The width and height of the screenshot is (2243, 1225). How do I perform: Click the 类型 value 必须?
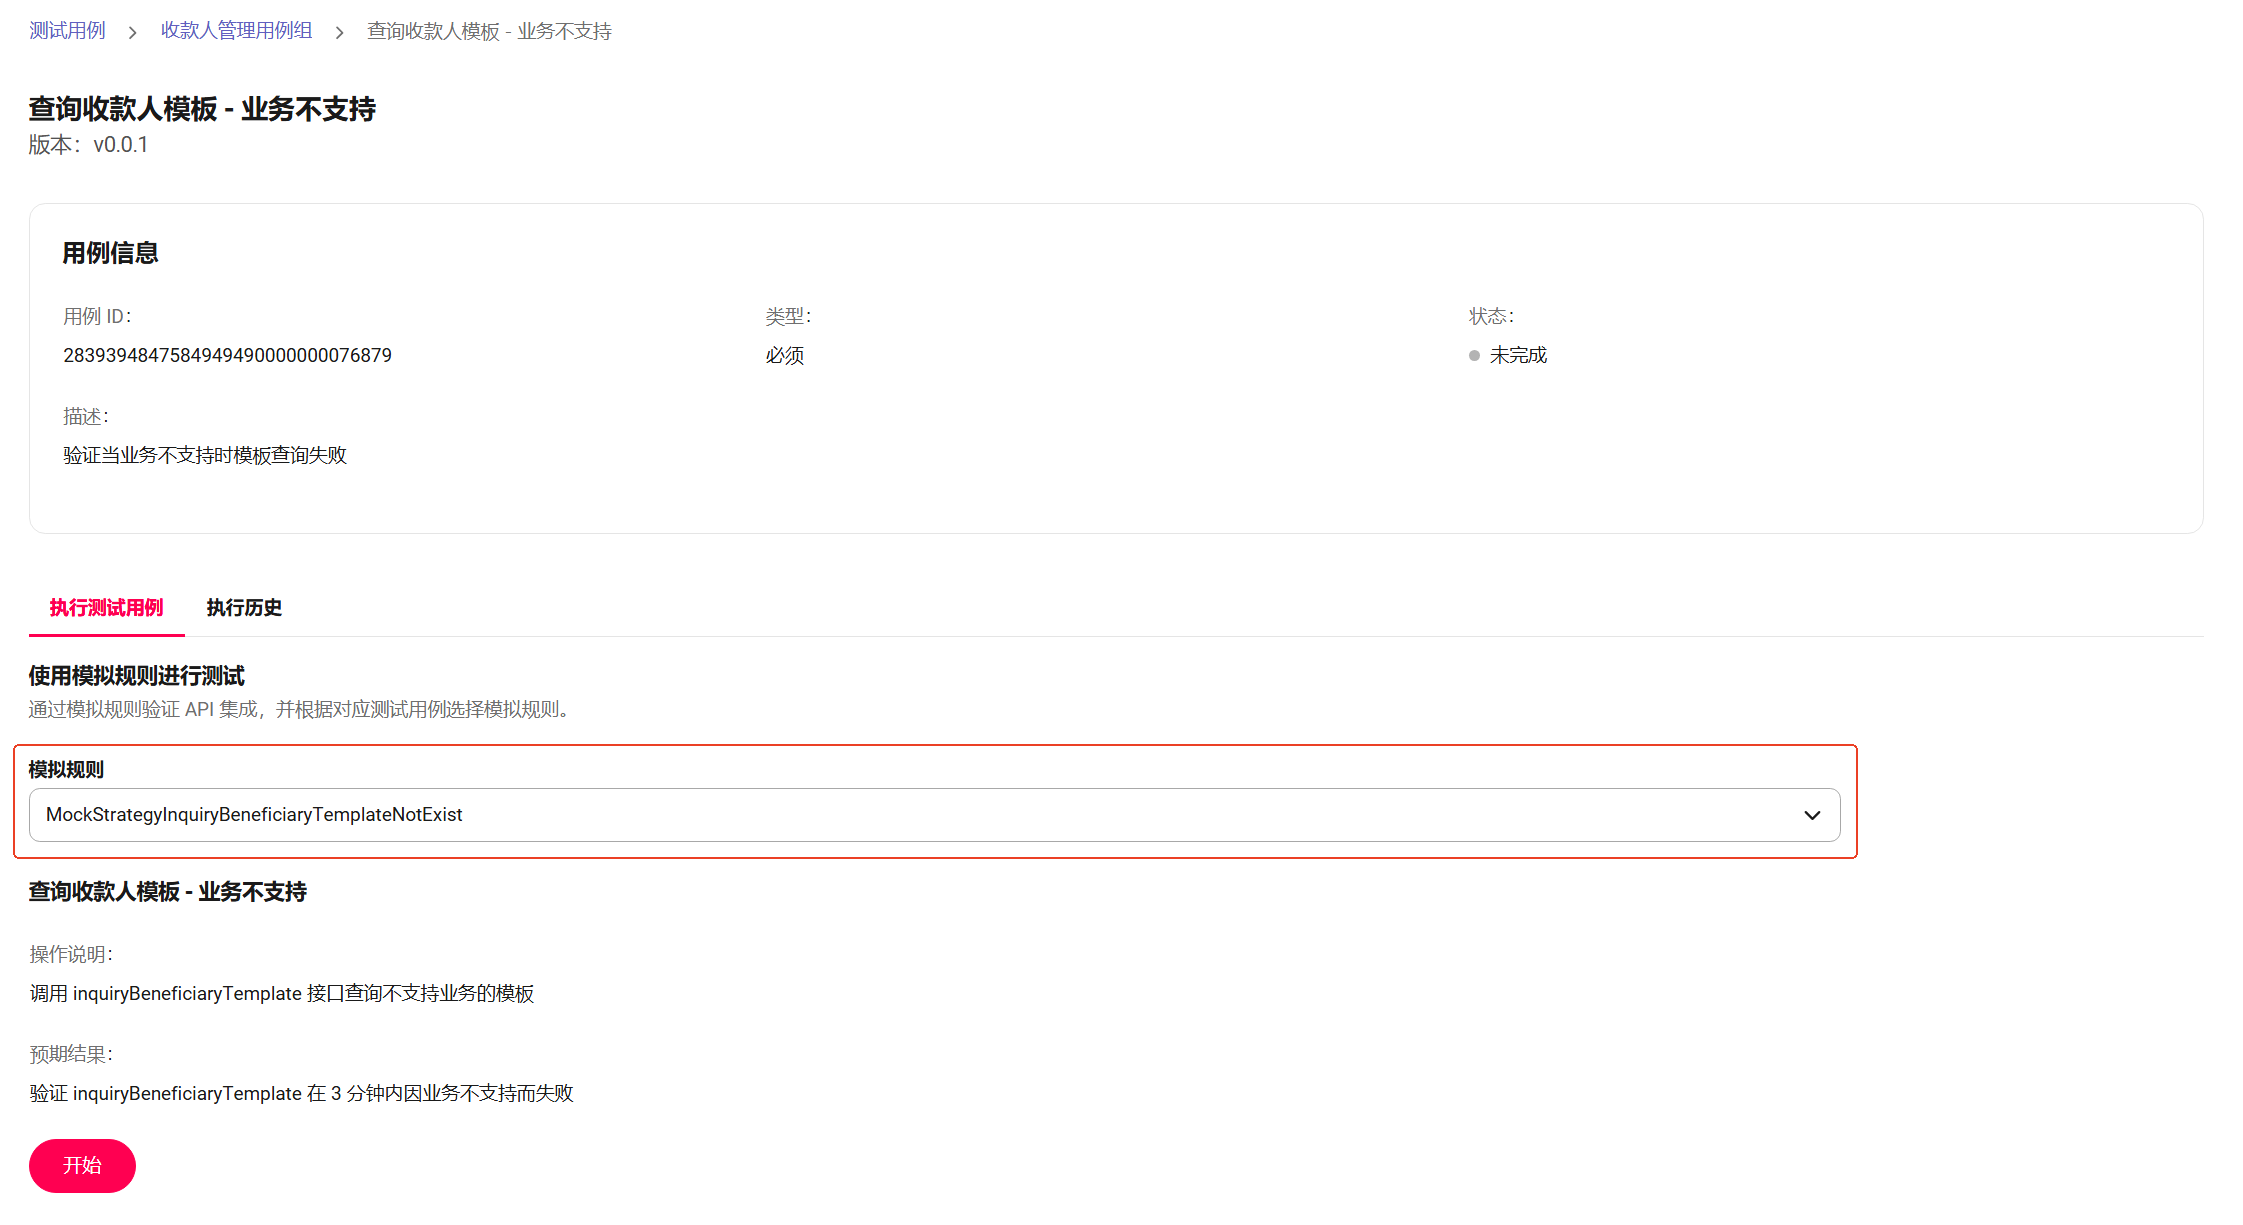point(783,355)
